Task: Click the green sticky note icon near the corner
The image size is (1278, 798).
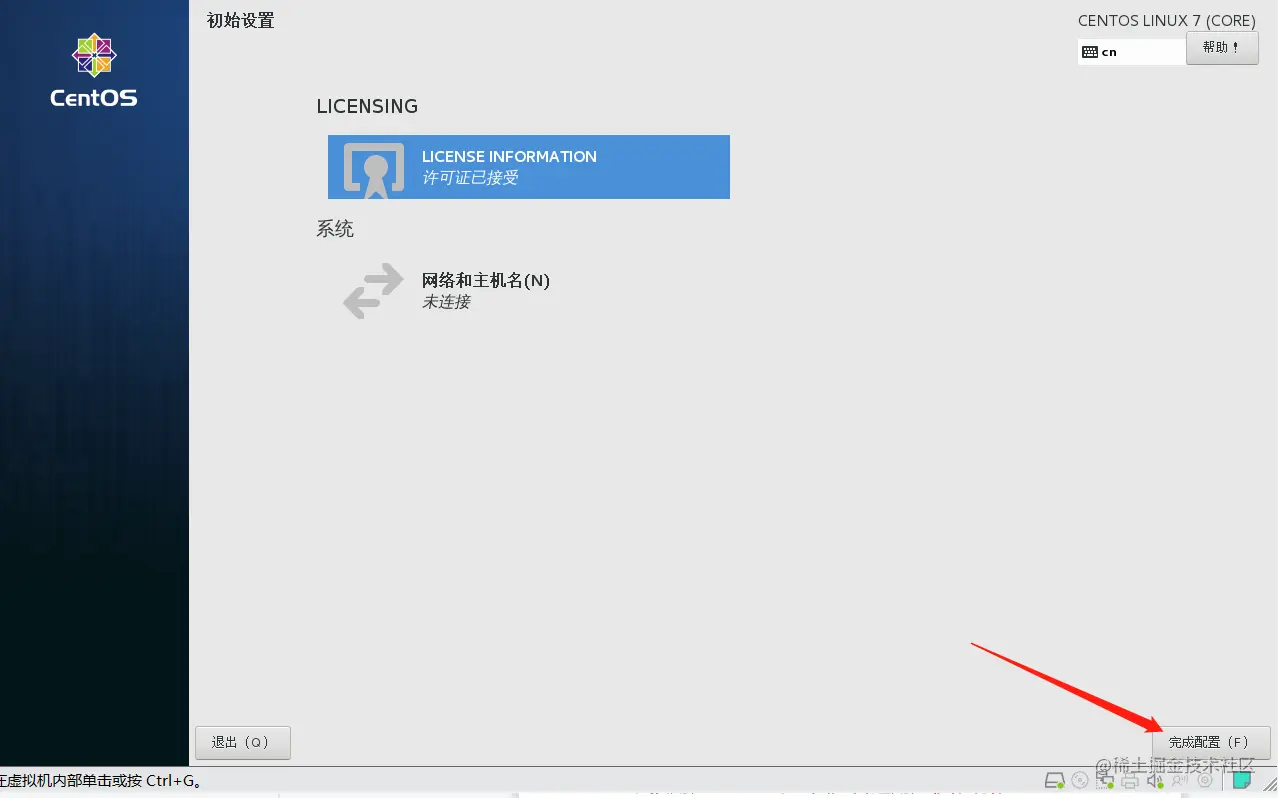Action: click(1240, 780)
